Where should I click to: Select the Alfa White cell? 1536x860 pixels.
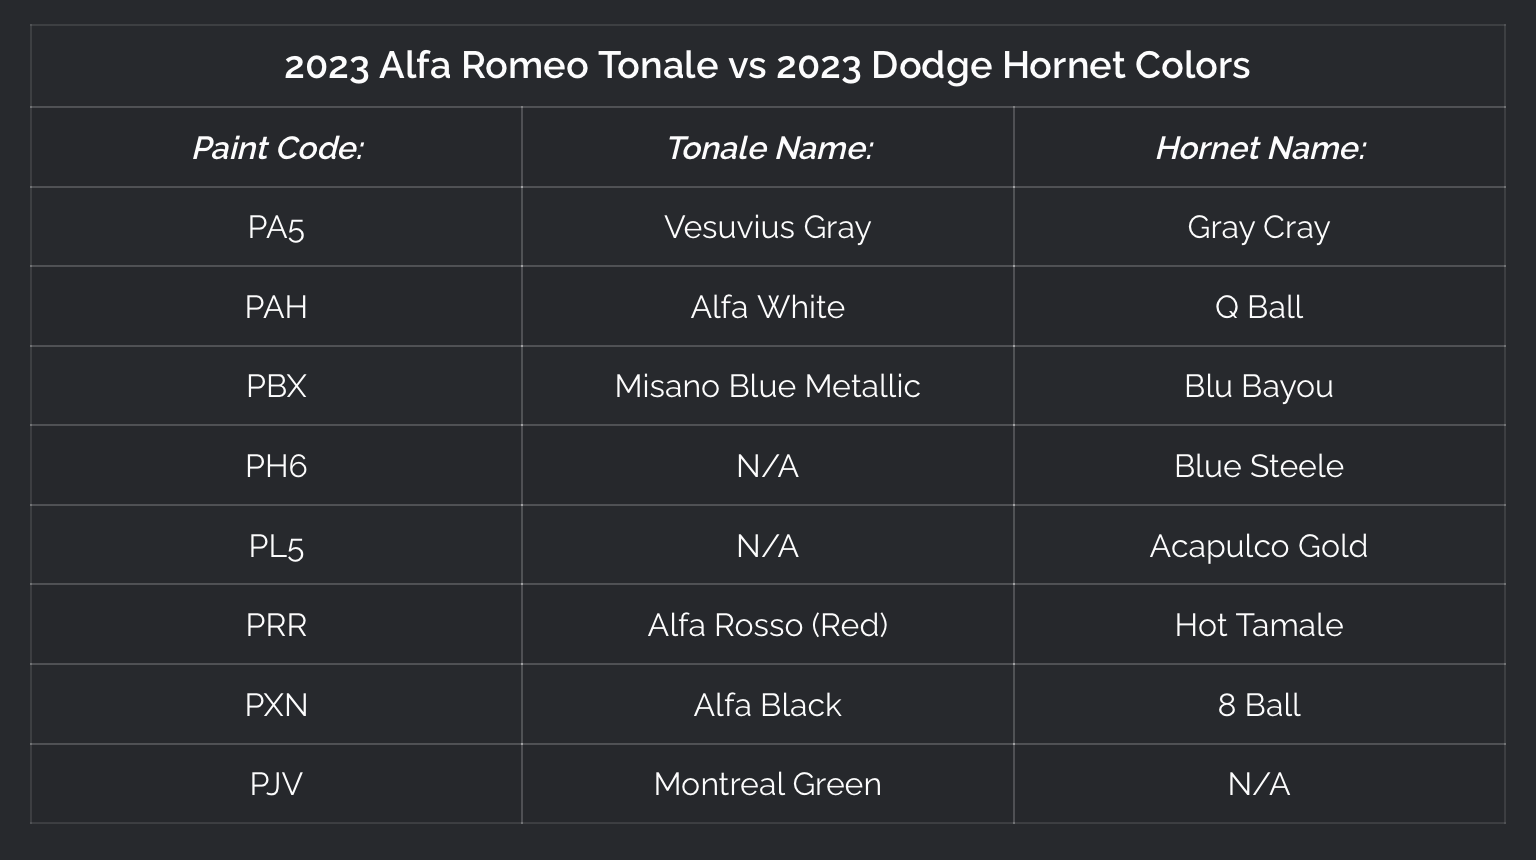[767, 307]
